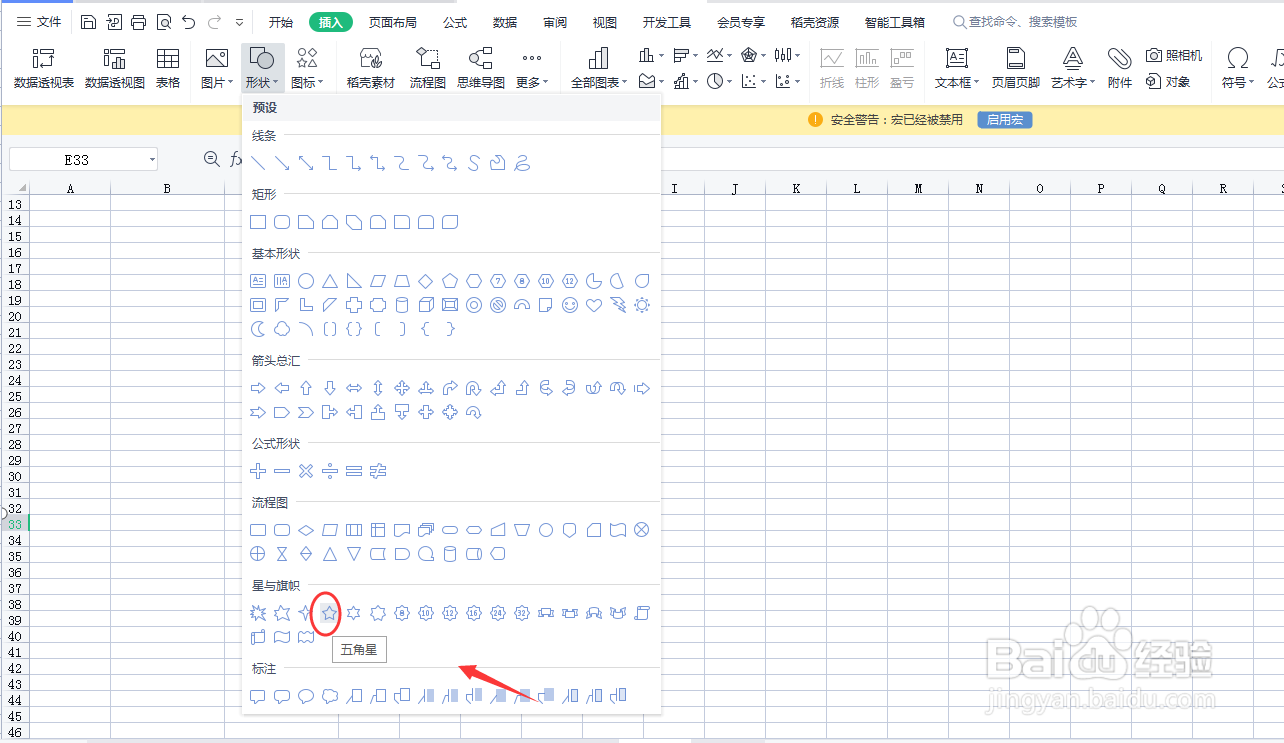1284x743 pixels.
Task: Choose the hourglass collate flowchart shape
Action: tap(282, 554)
